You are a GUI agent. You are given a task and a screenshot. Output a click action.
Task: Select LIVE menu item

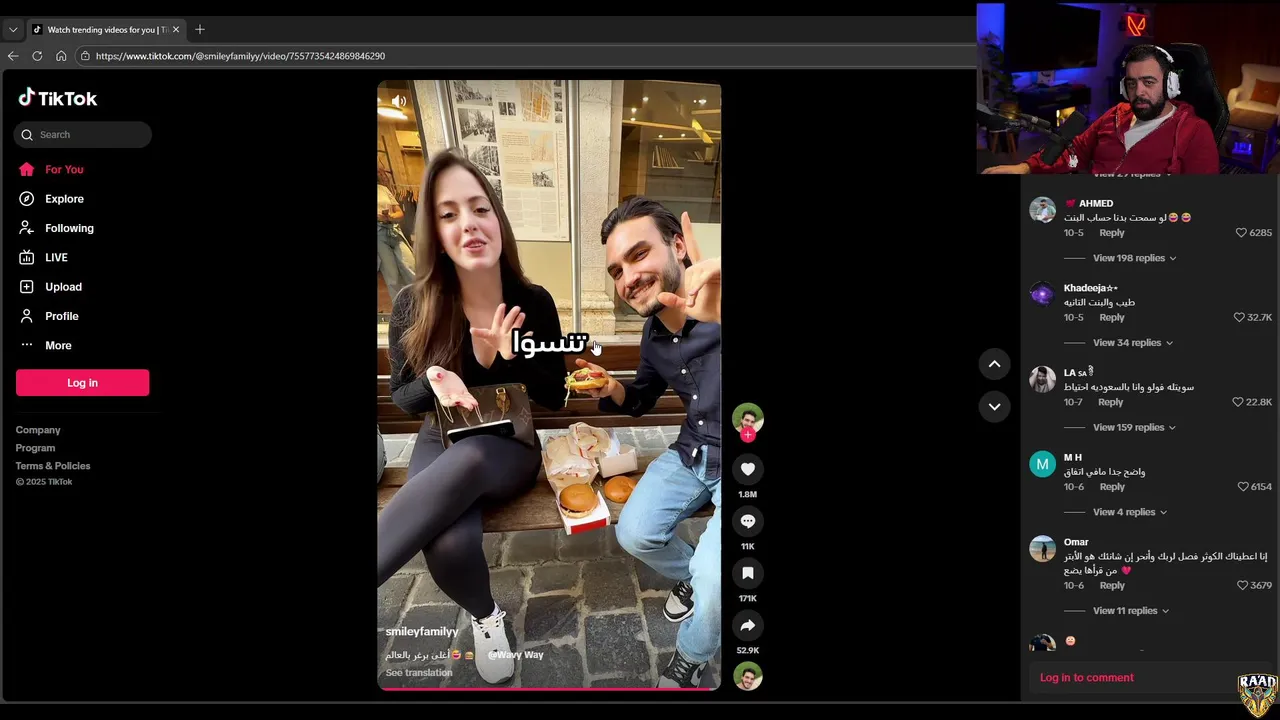coord(56,258)
